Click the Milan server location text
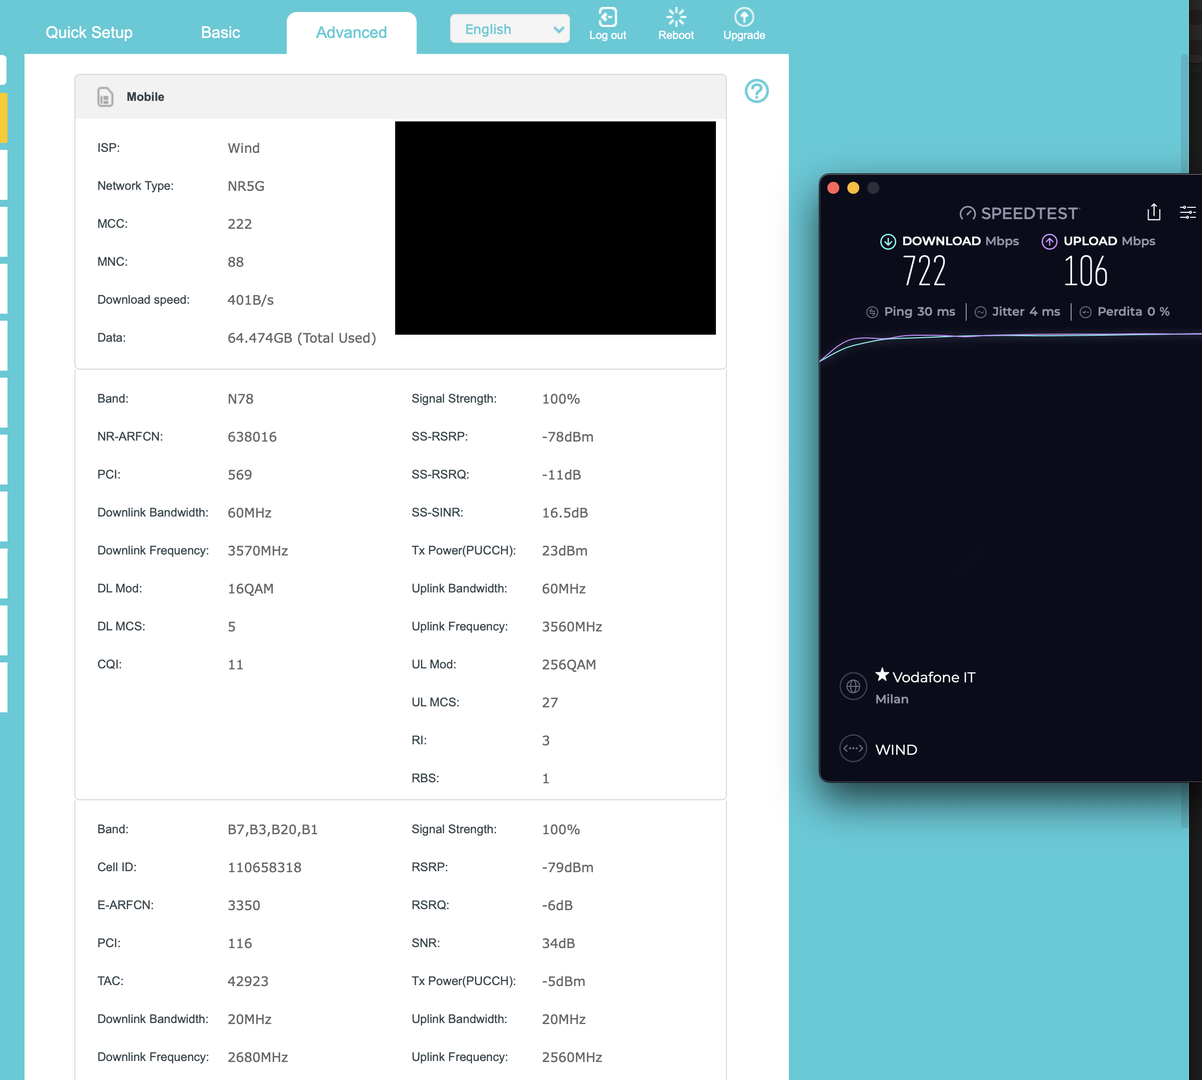Viewport: 1202px width, 1080px height. click(x=892, y=699)
